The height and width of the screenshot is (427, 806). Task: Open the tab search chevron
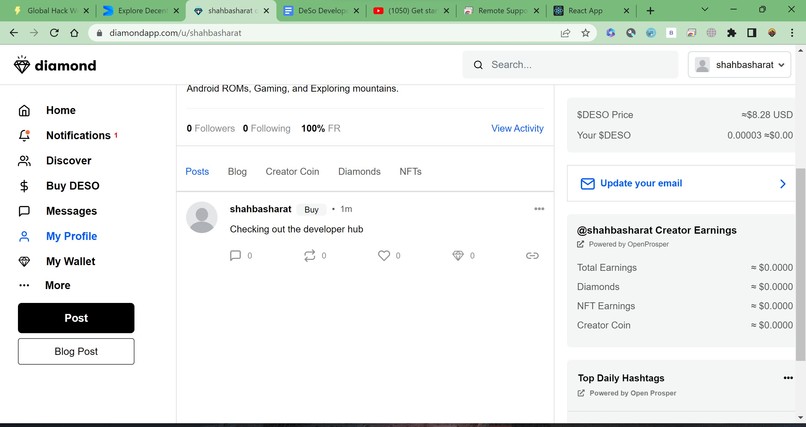(x=705, y=10)
